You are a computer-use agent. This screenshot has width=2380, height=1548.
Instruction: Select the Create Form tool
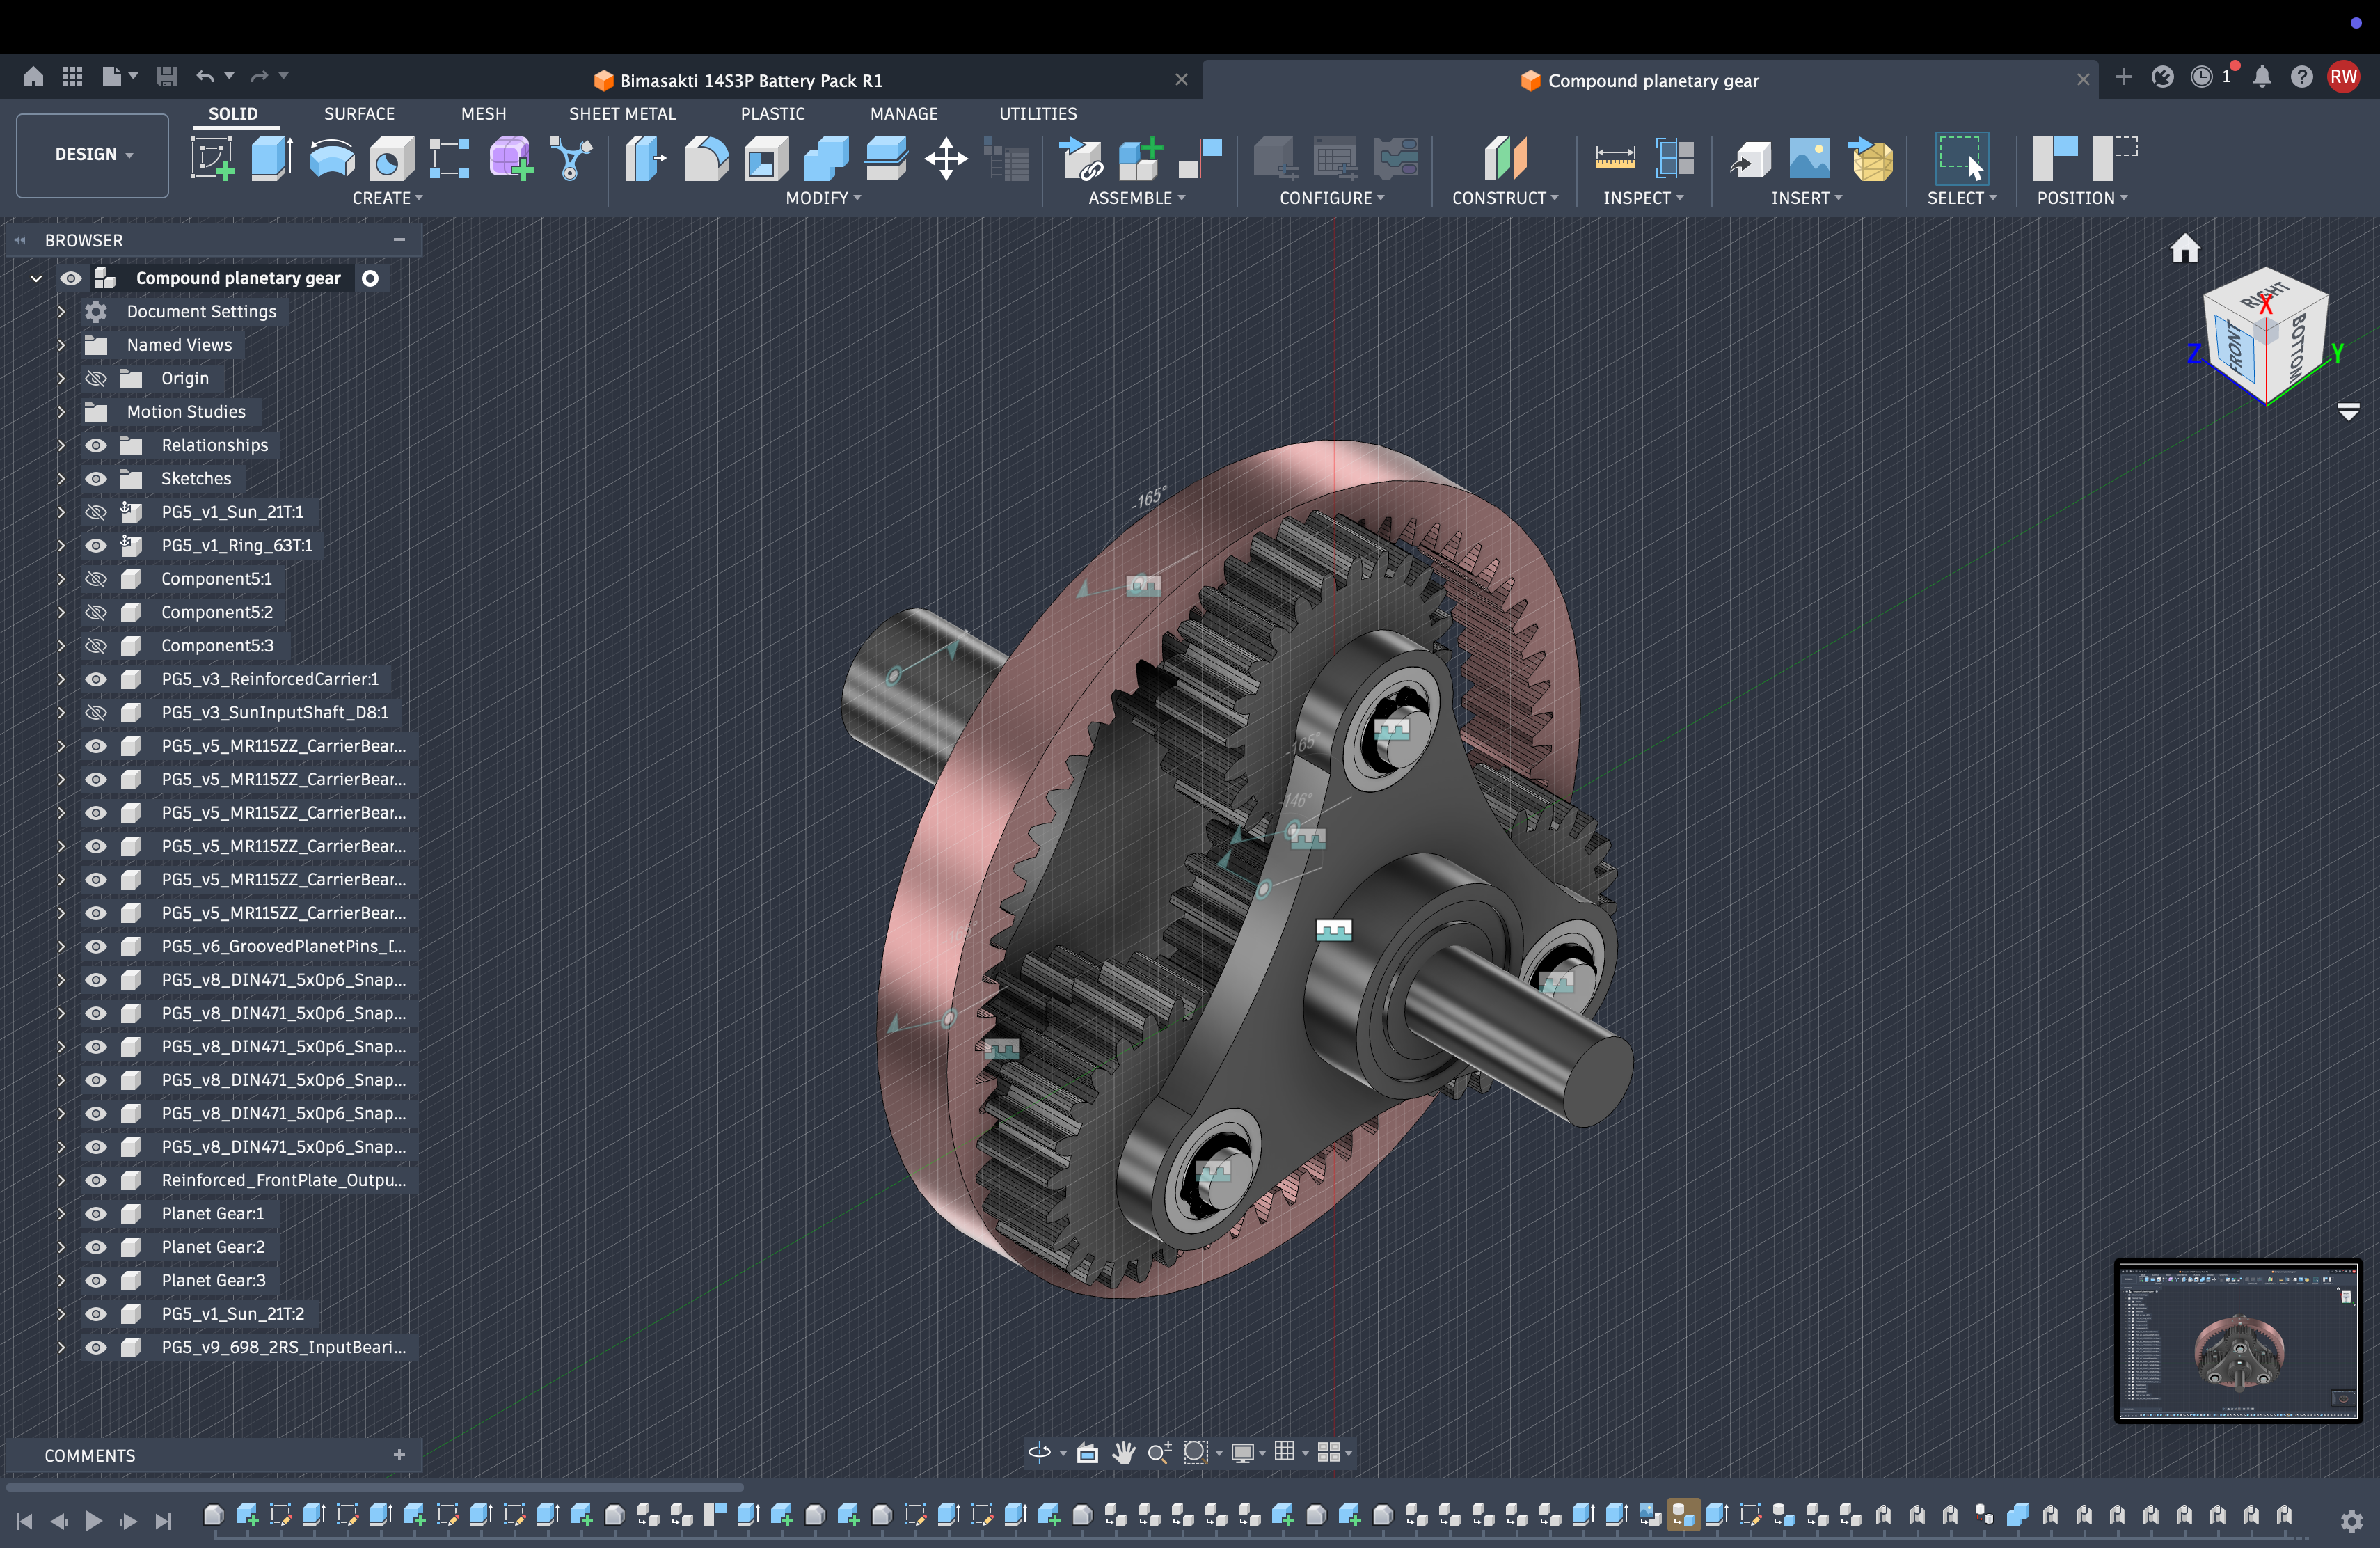[x=510, y=159]
